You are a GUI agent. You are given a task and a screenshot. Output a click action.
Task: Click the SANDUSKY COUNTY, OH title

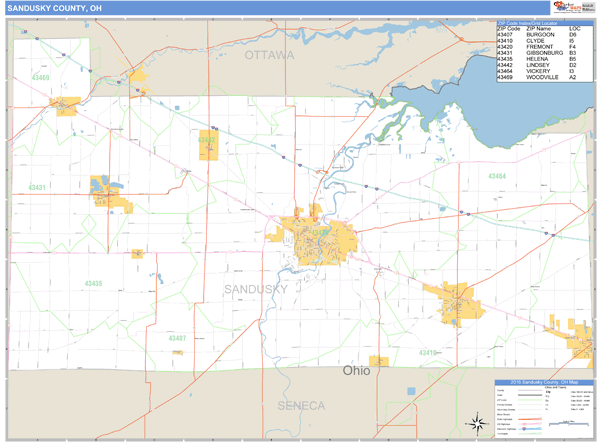point(54,8)
